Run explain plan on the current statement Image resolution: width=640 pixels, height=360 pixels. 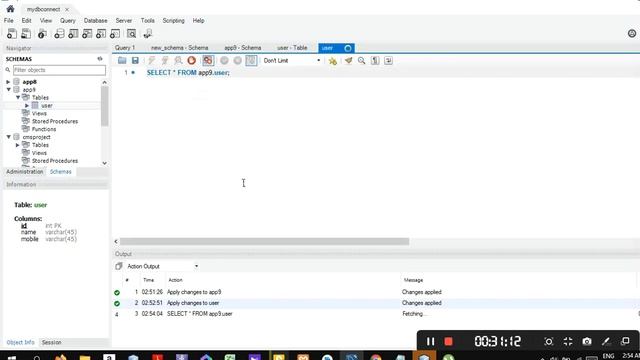pos(178,60)
